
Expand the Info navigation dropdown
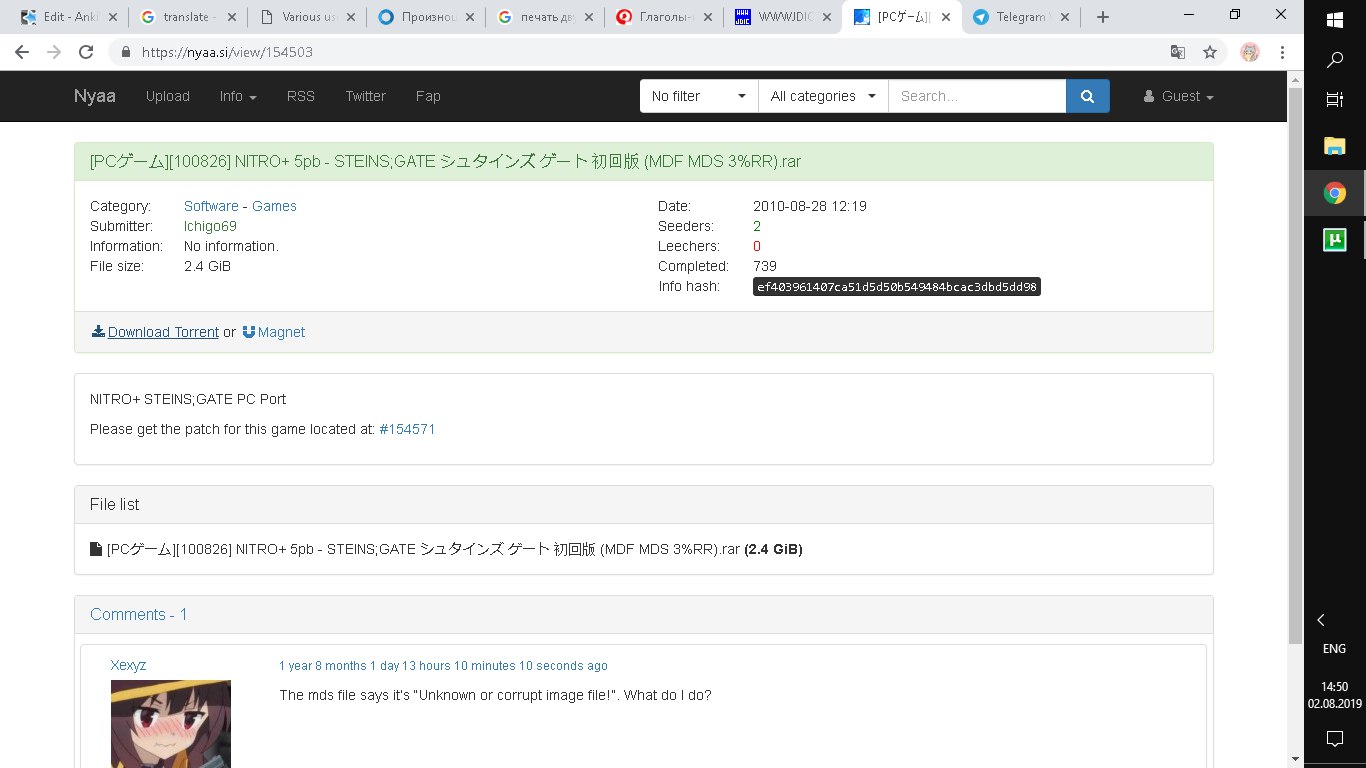point(238,96)
